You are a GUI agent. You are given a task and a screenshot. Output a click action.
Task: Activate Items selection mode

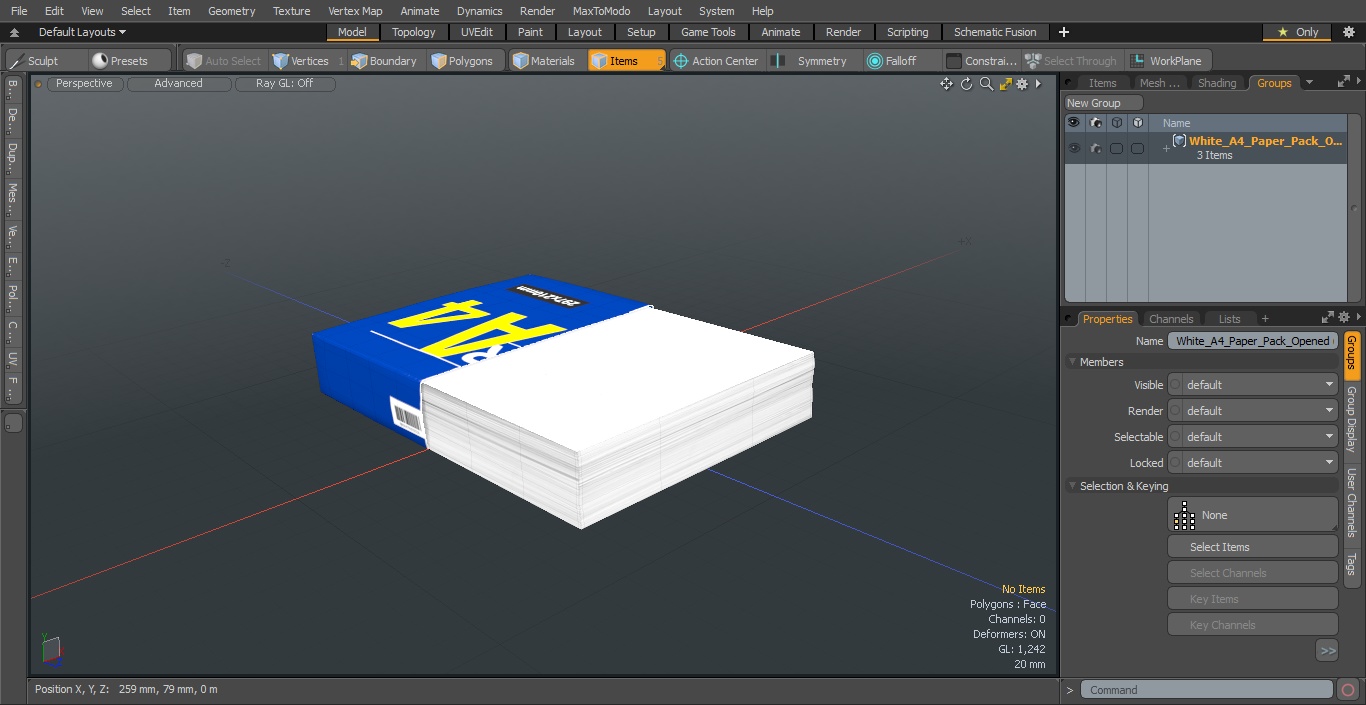pos(626,61)
